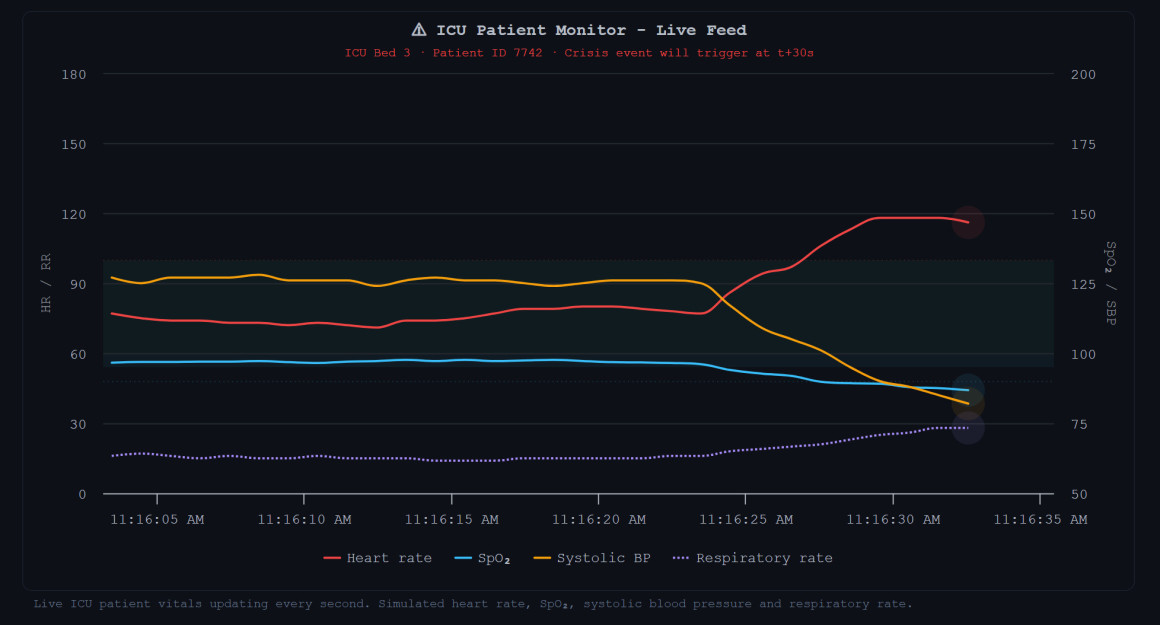Click the 11:16:10 AM axis label
This screenshot has height=625, width=1160.
click(x=304, y=519)
